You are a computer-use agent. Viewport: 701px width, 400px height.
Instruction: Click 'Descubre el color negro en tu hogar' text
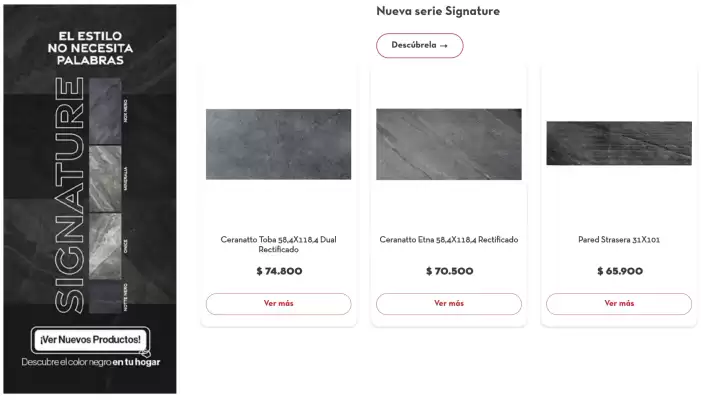click(x=90, y=362)
